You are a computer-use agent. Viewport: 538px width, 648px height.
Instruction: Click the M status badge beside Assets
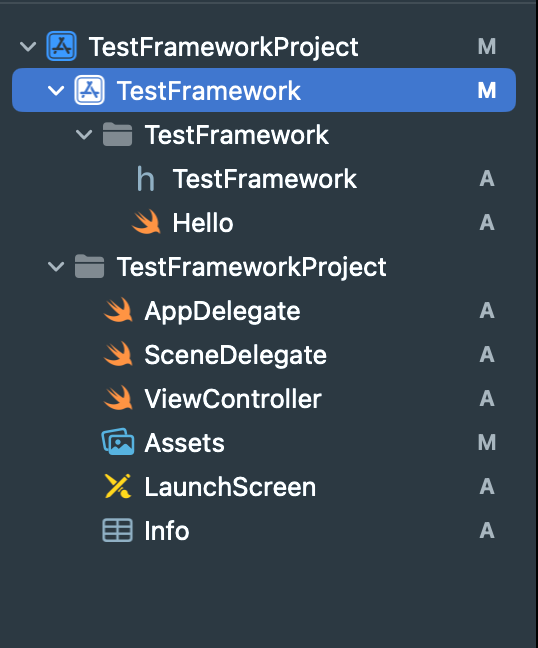pyautogui.click(x=487, y=443)
